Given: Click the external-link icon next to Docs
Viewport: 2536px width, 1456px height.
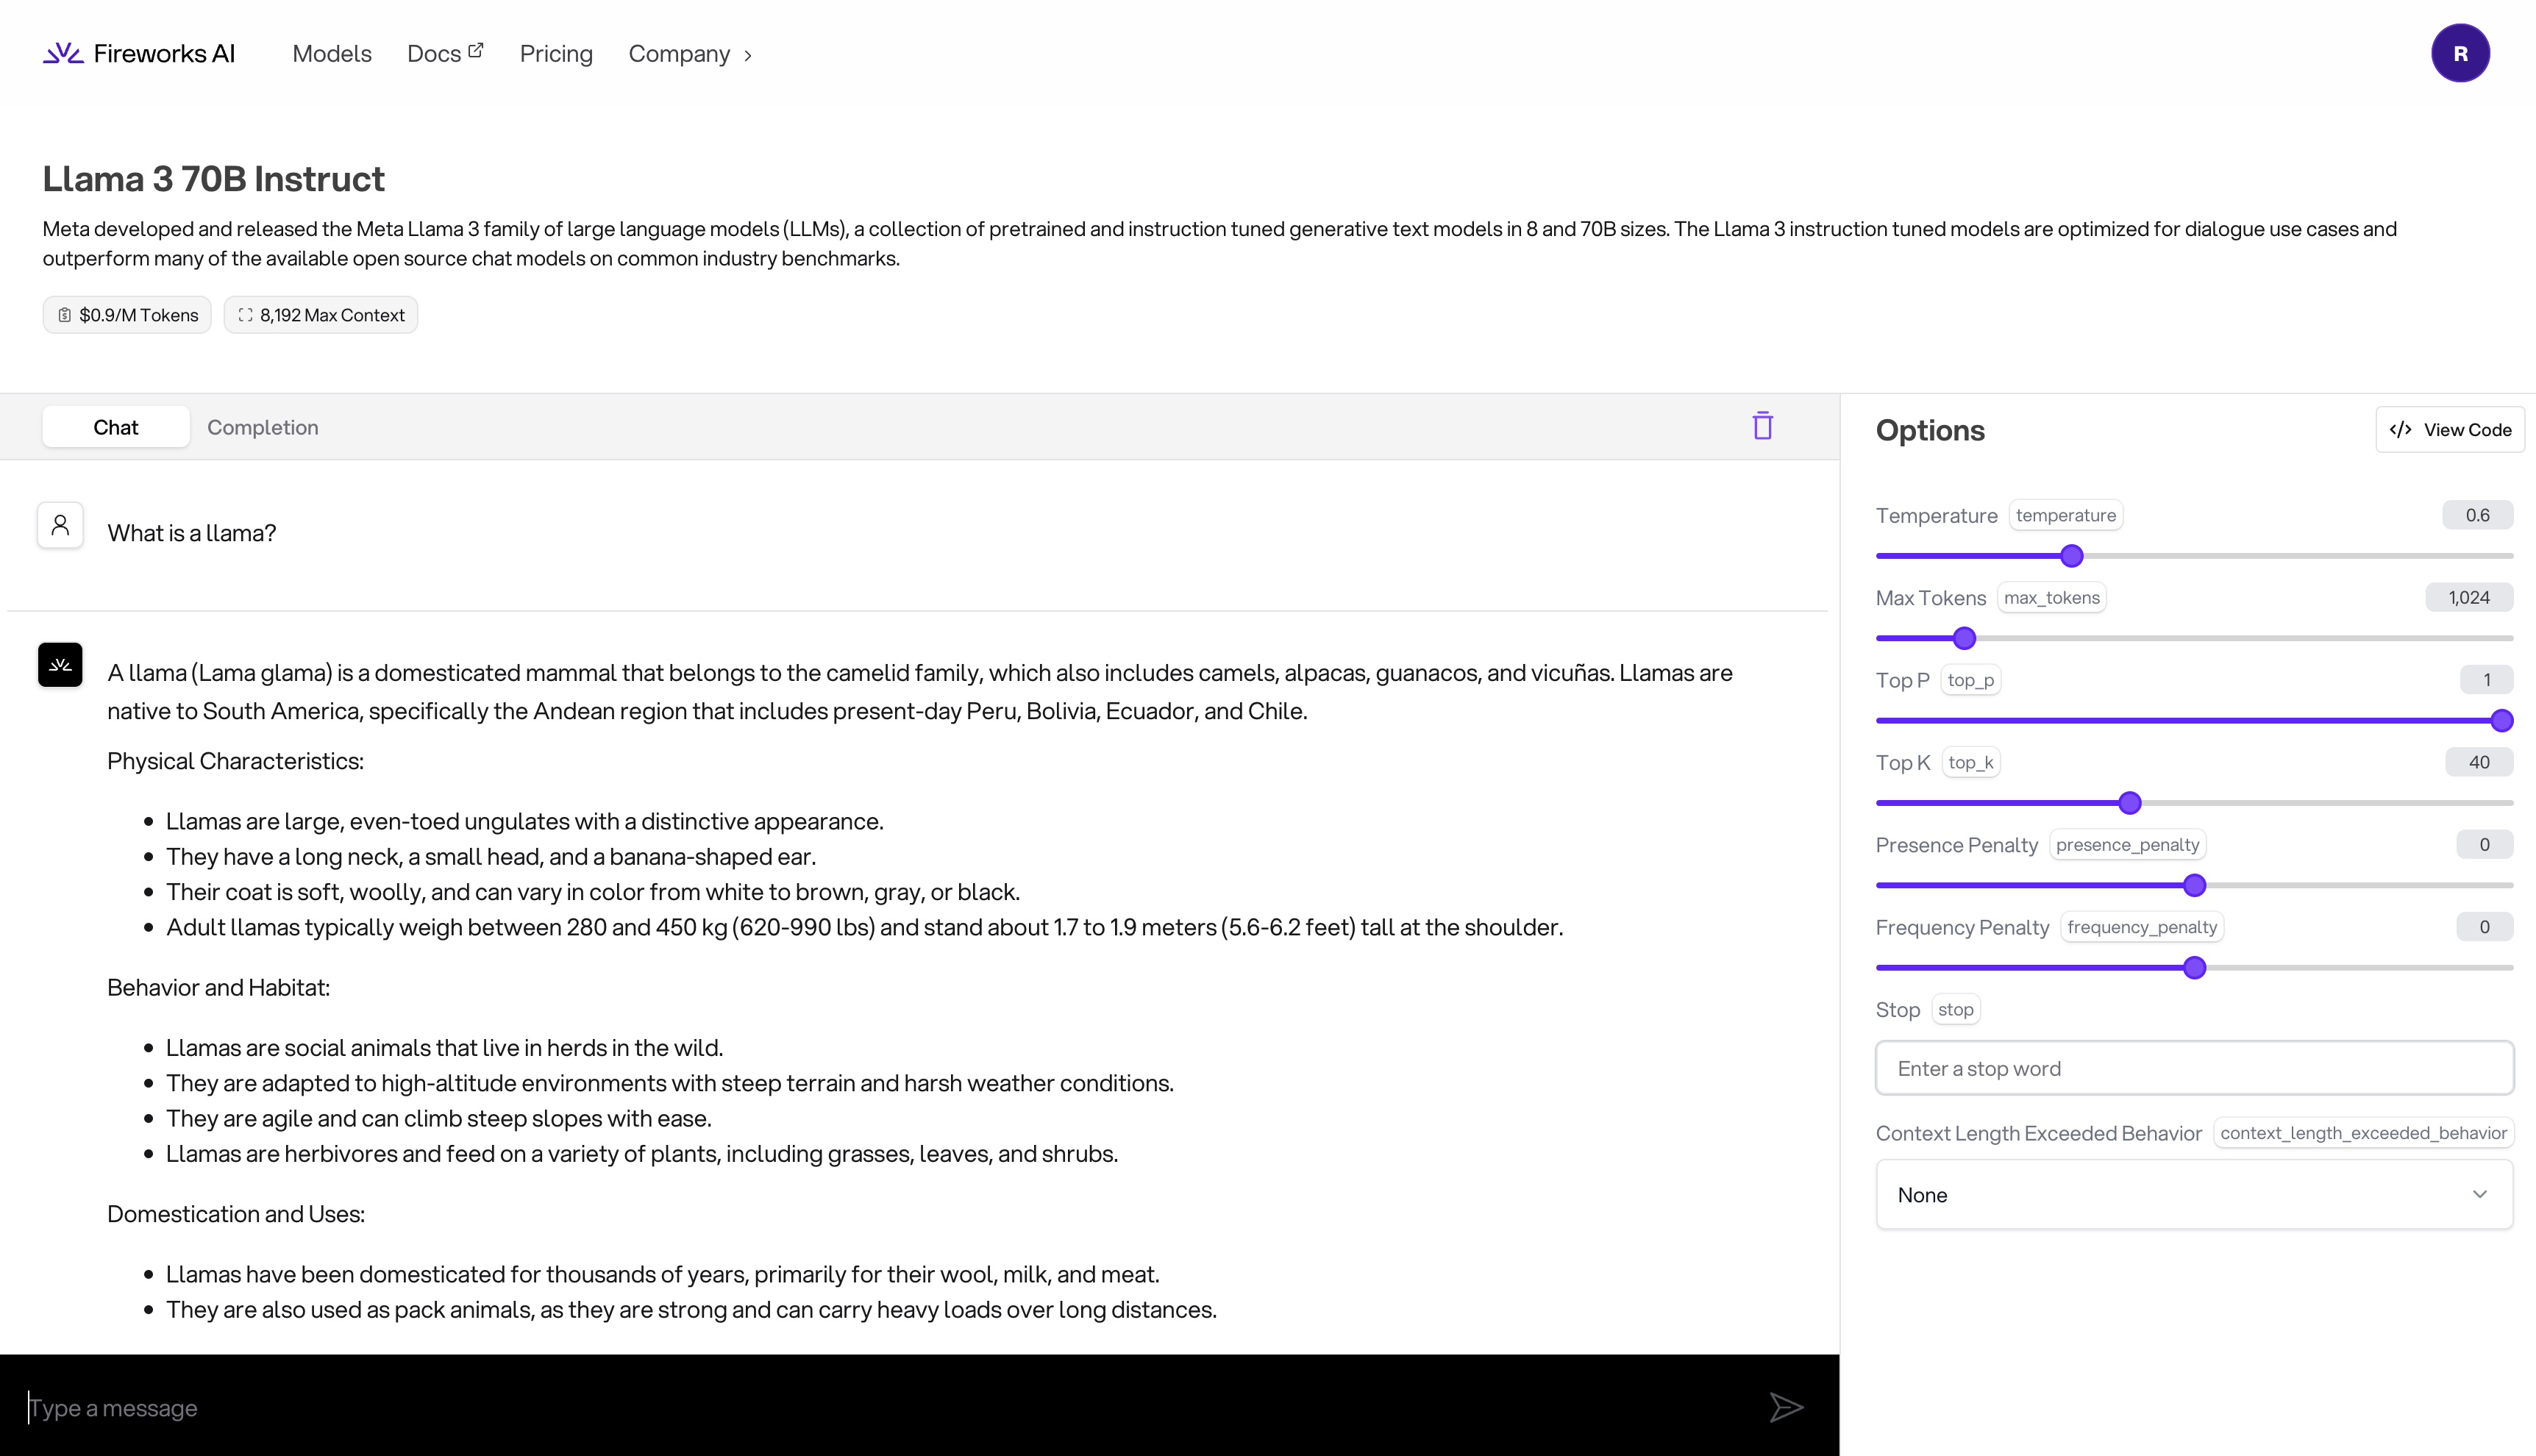Looking at the screenshot, I should (476, 50).
